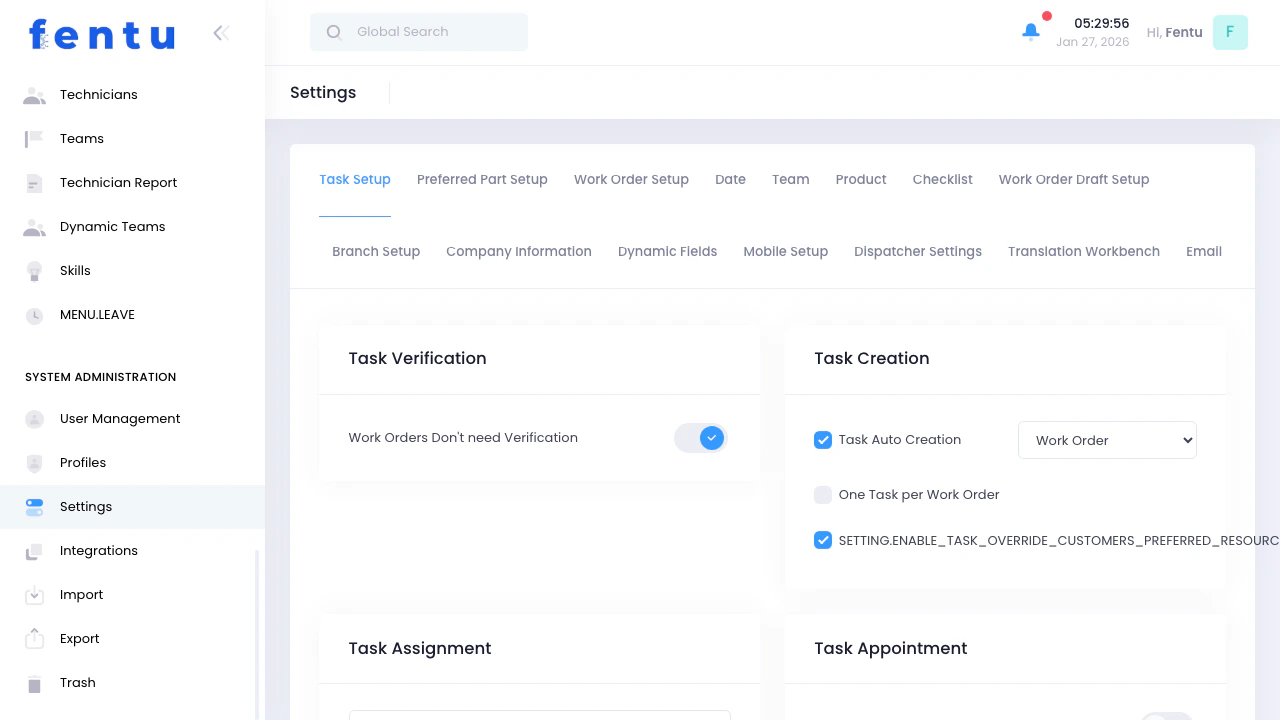Image resolution: width=1280 pixels, height=720 pixels.
Task: Open the Trash section
Action: point(78,682)
